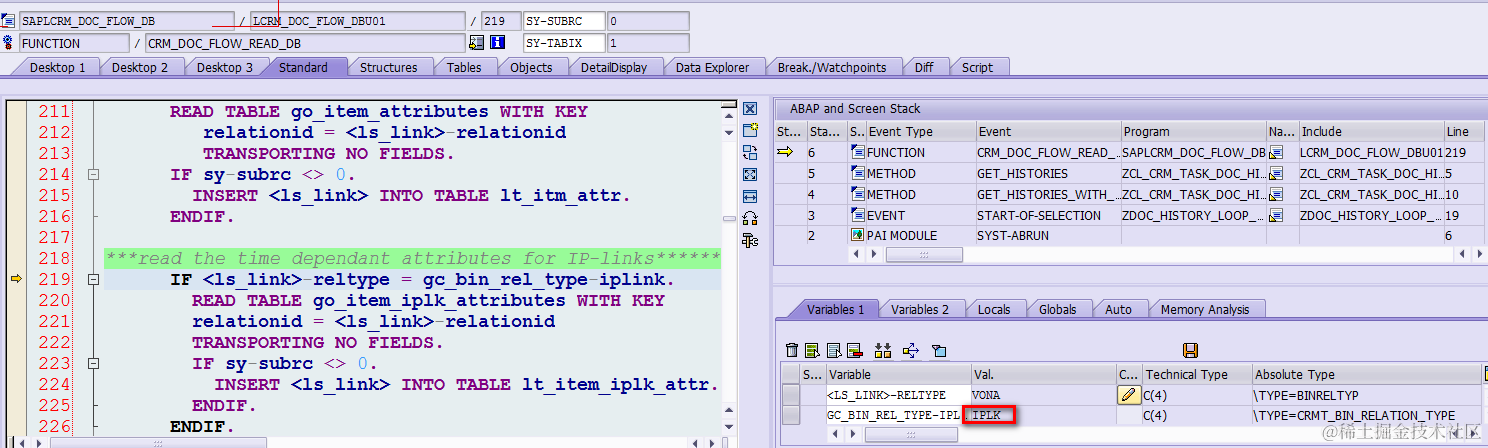Click the gear icon before FUNCTION field
Viewport: 1488px width, 448px height.
(8, 43)
